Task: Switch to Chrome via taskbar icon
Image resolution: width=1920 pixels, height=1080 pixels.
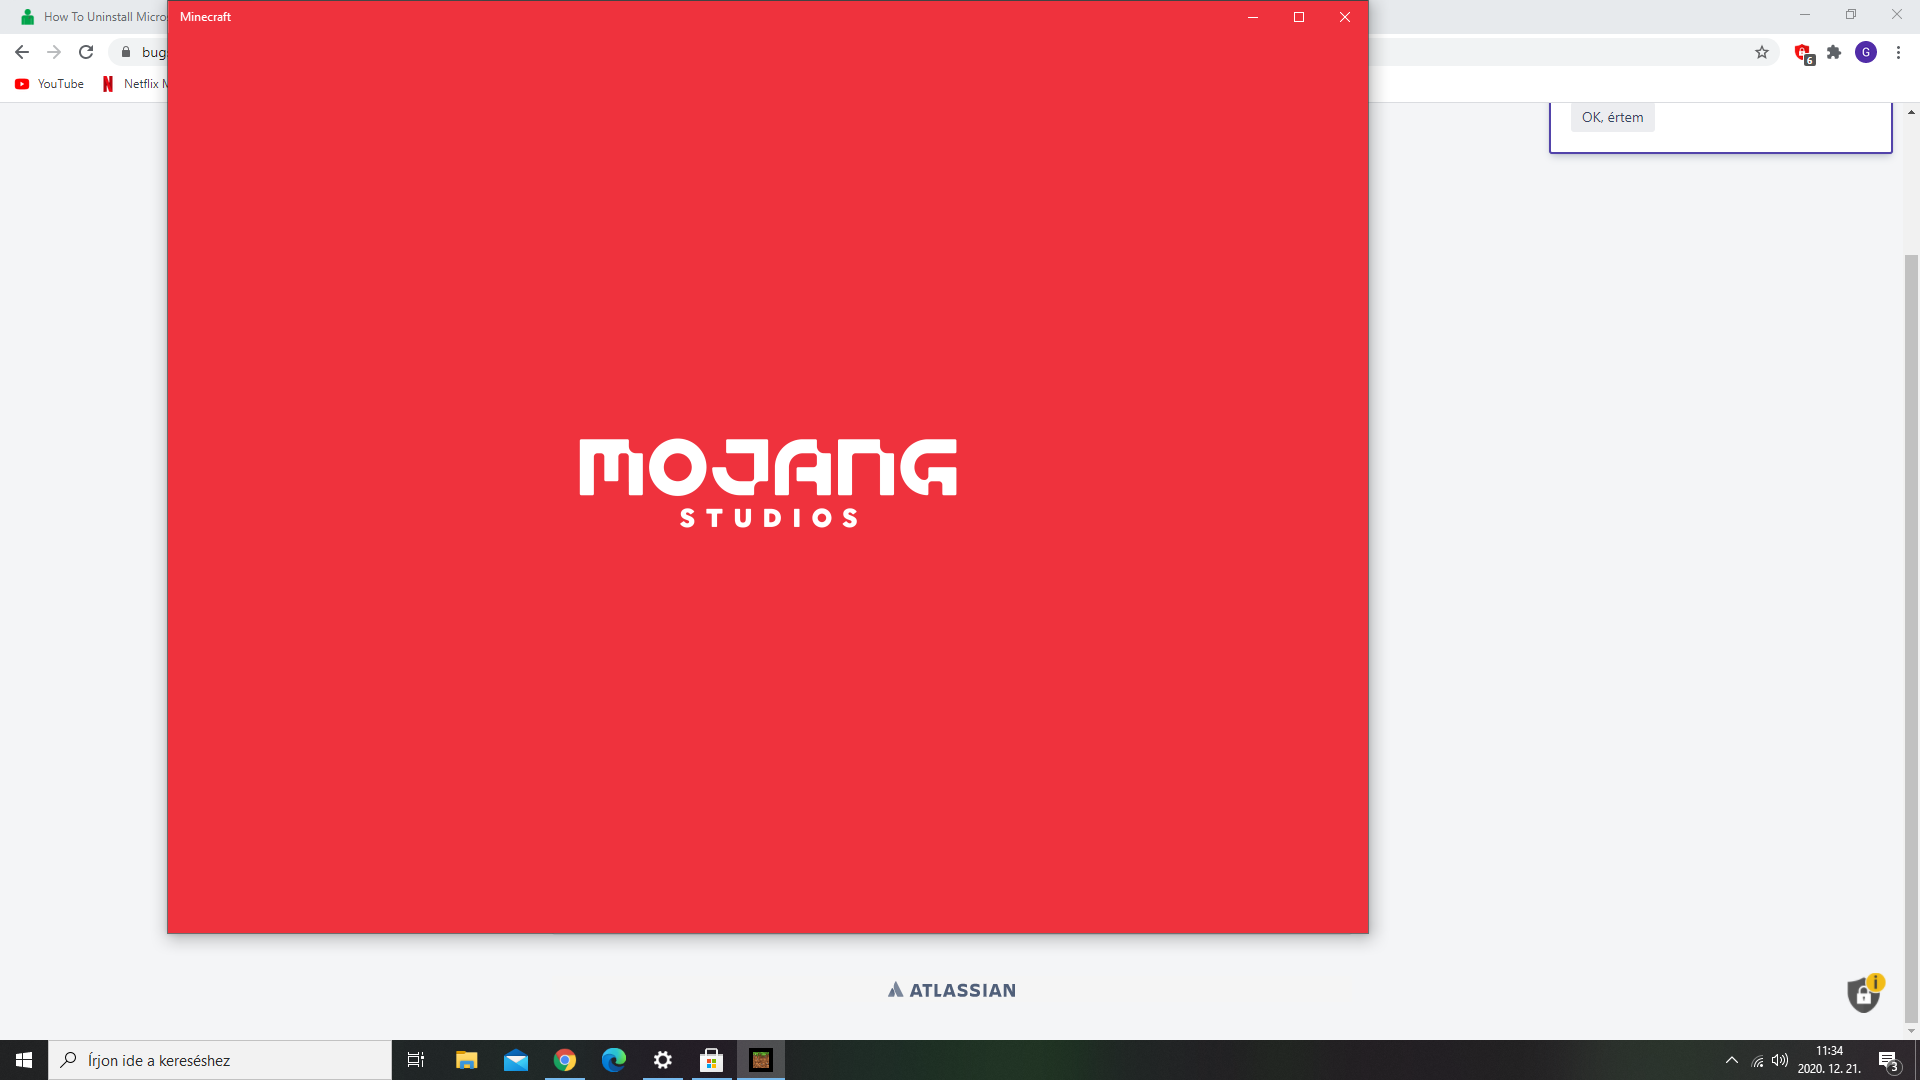Action: click(565, 1060)
